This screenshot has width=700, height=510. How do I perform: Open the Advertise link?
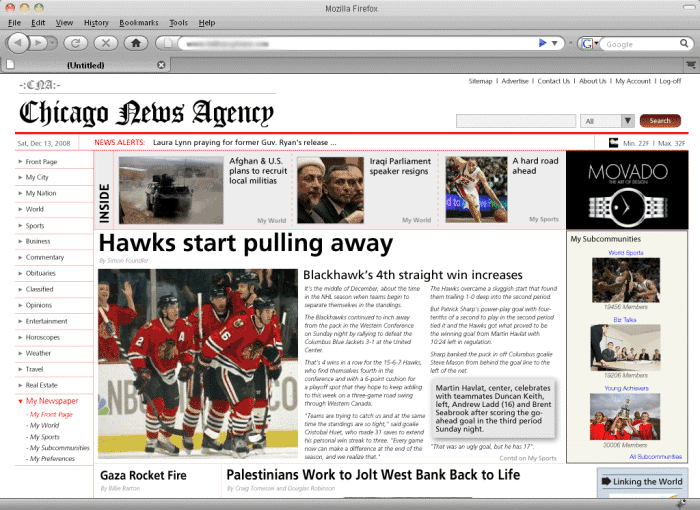pyautogui.click(x=515, y=81)
